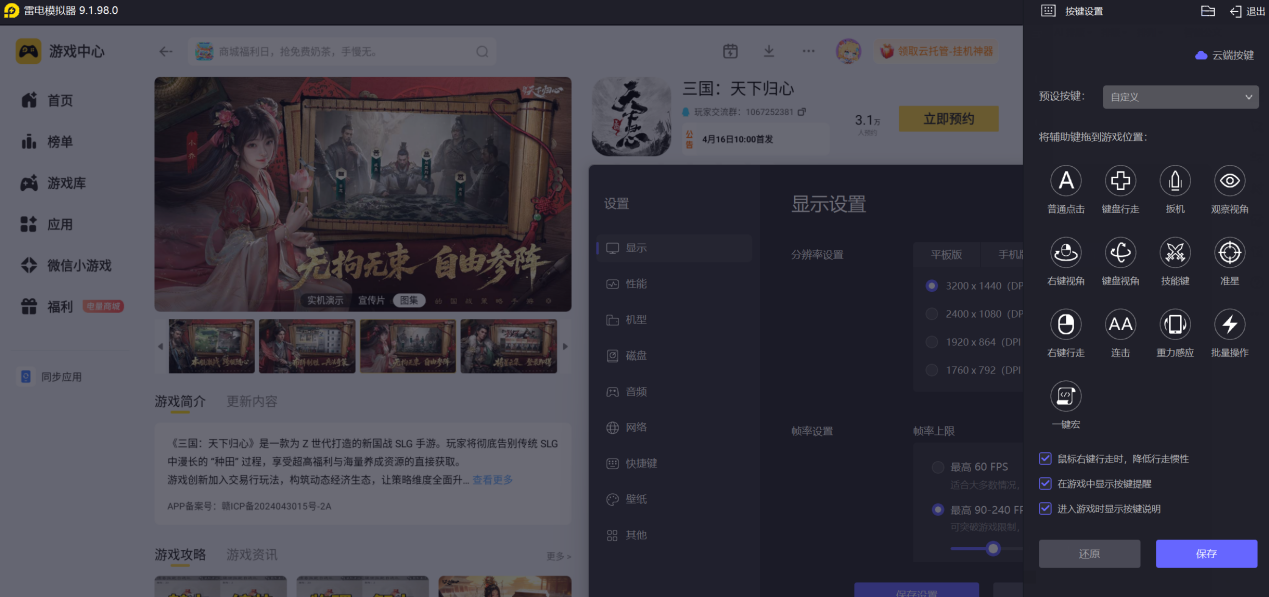Select the 右键视角 right-click view icon
Screen dimensions: 1269x597
(1066, 252)
